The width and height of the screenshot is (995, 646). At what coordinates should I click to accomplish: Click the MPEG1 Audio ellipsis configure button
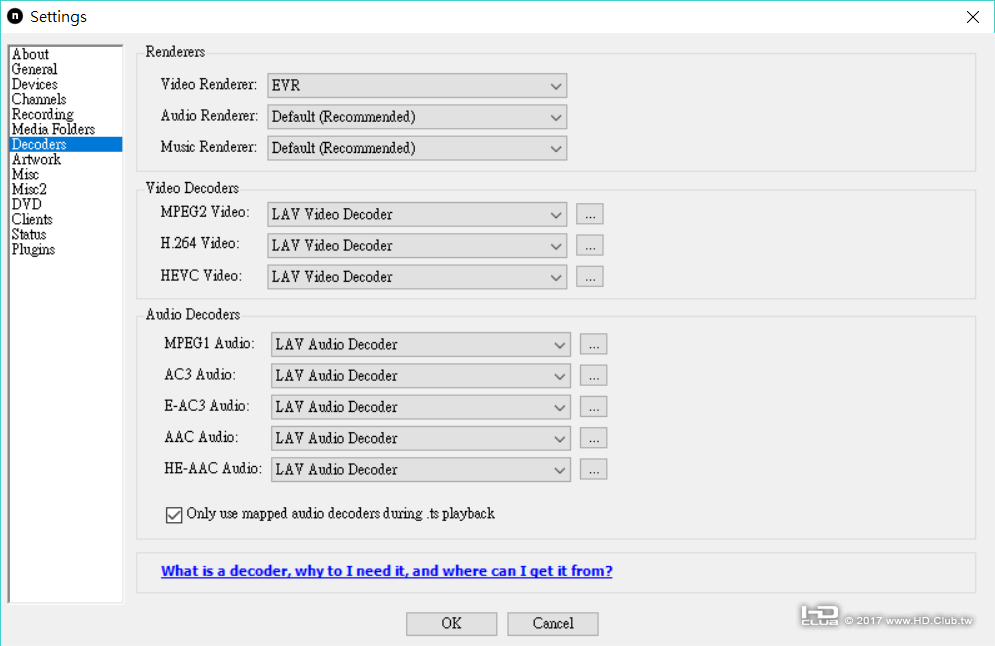(x=594, y=345)
